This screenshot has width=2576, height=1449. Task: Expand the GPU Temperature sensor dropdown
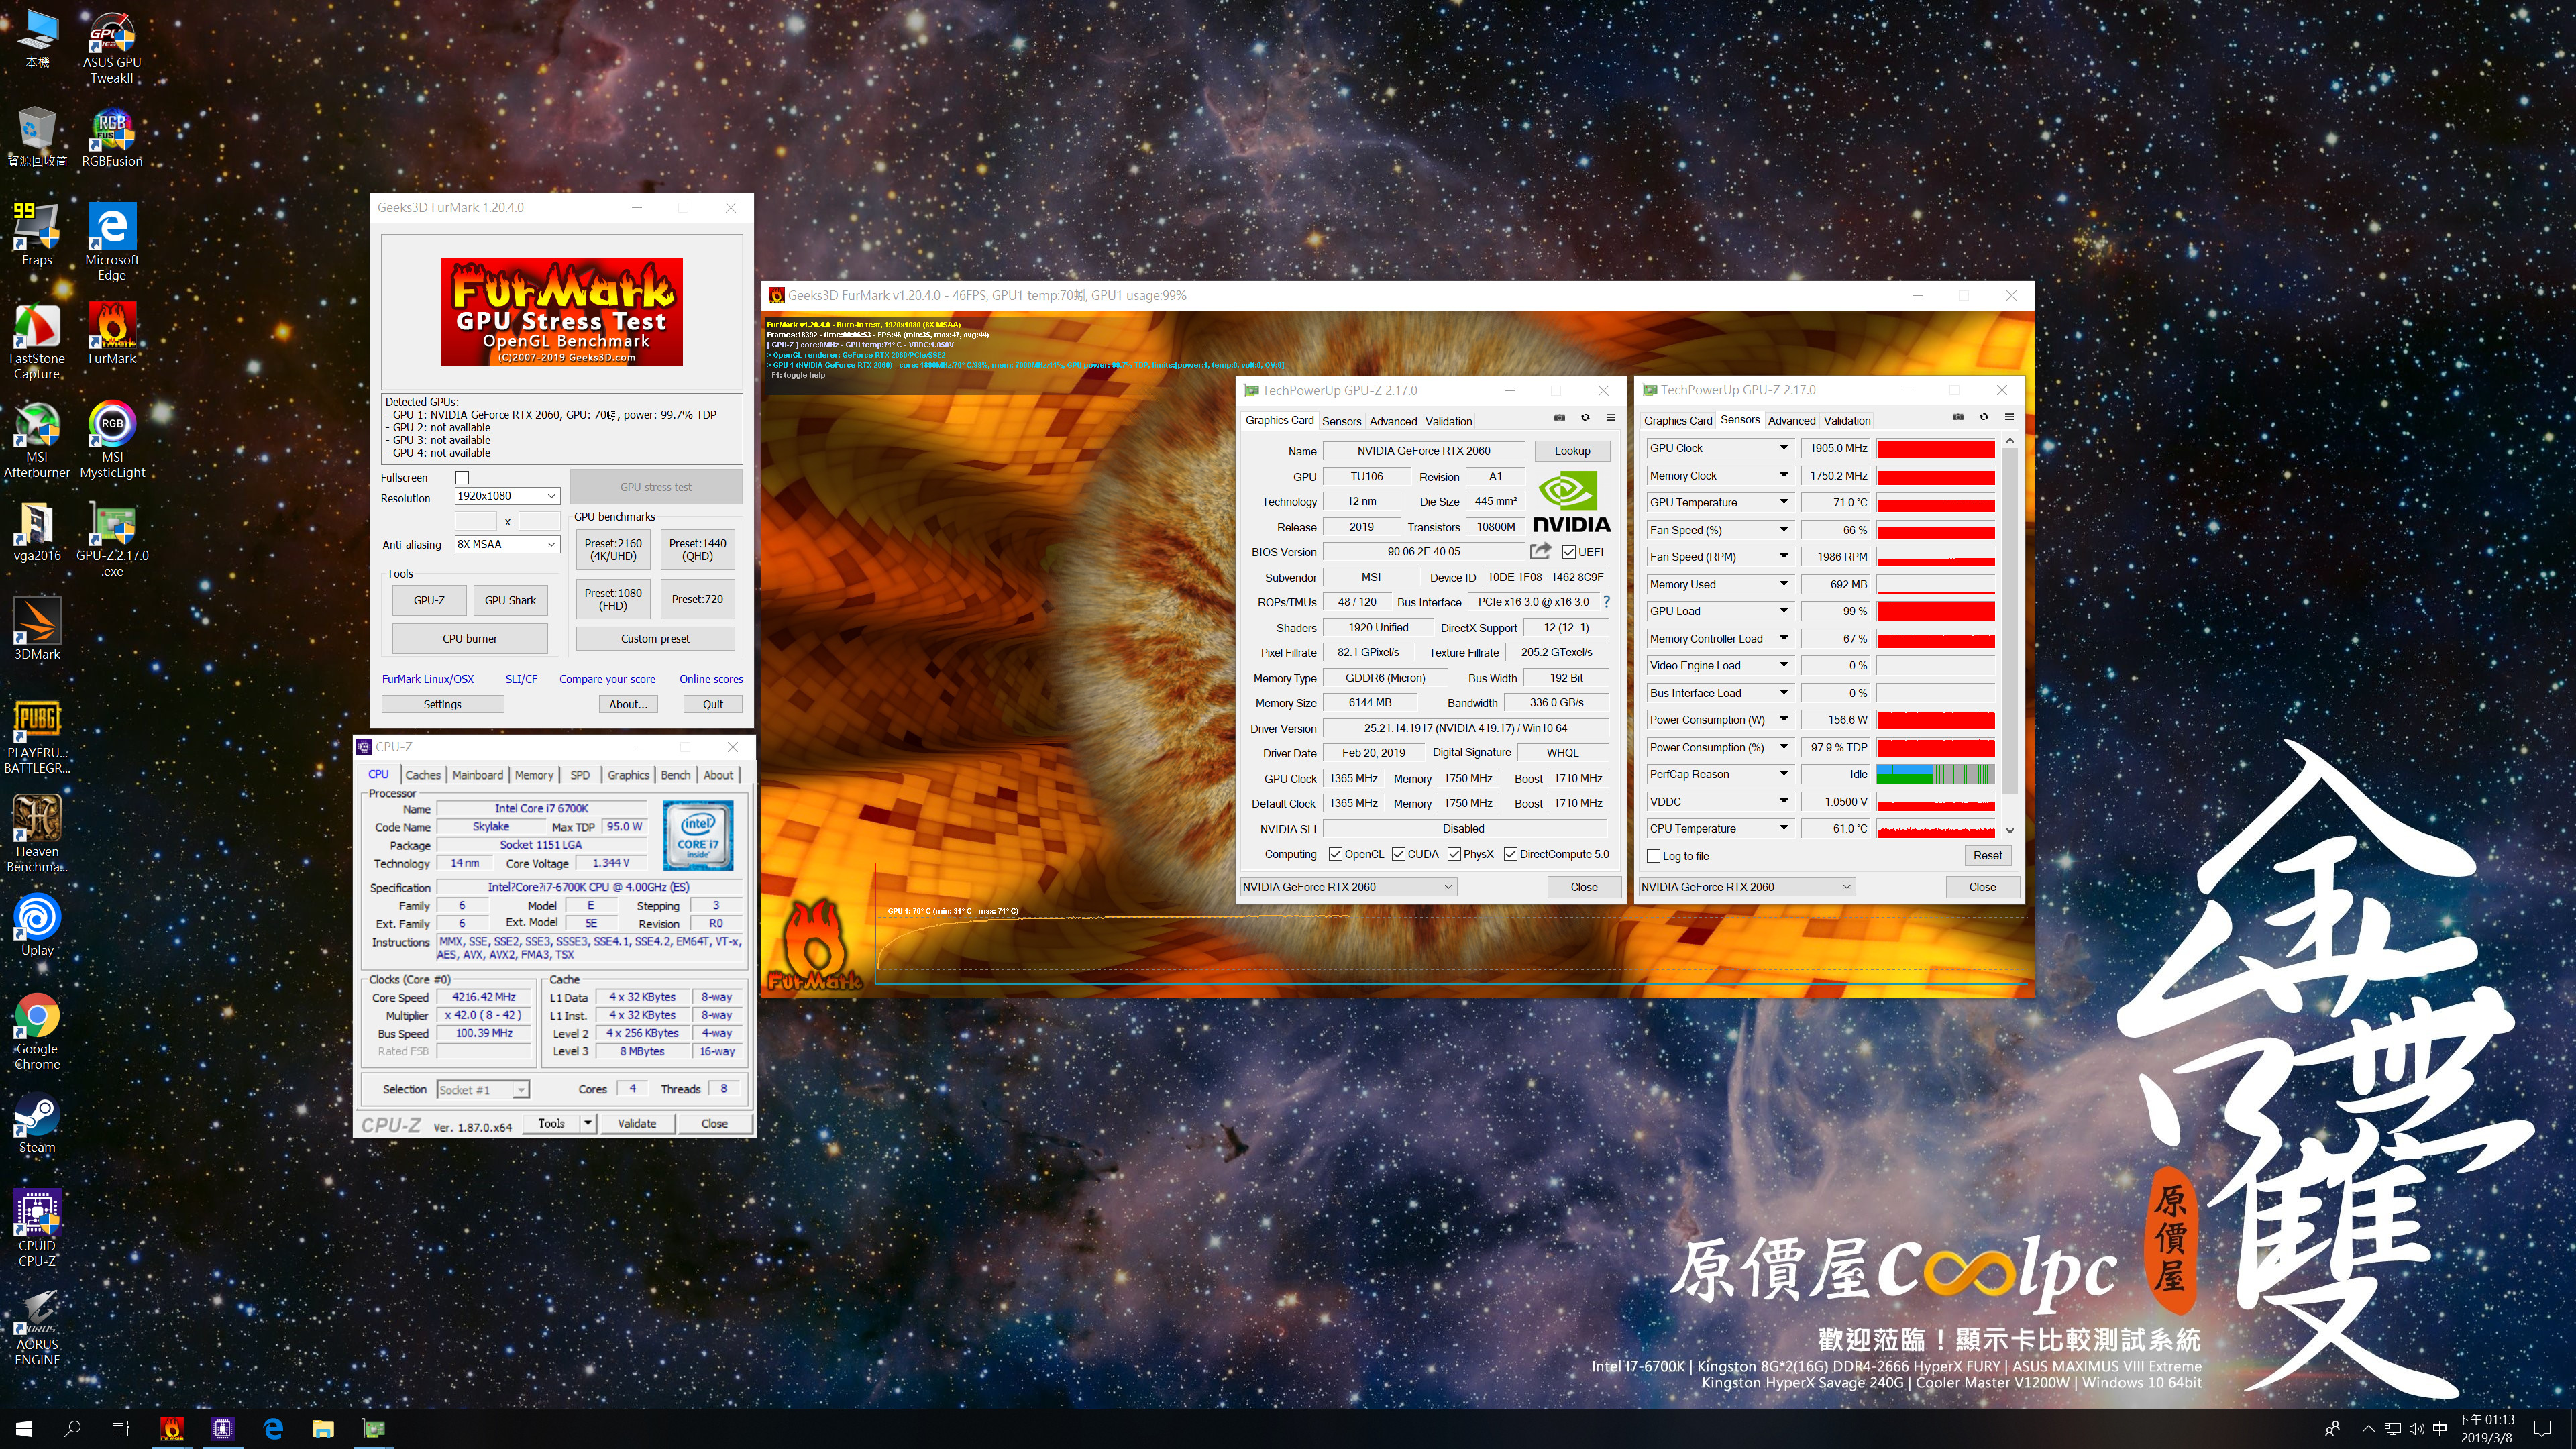point(1783,502)
